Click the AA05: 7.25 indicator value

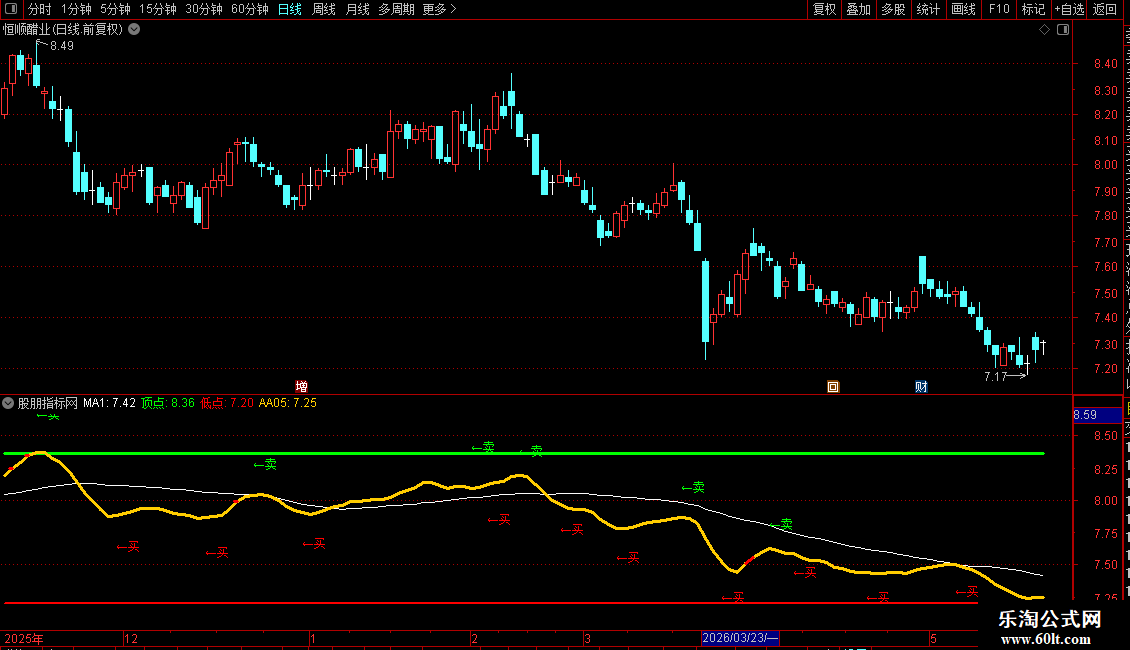tap(288, 403)
